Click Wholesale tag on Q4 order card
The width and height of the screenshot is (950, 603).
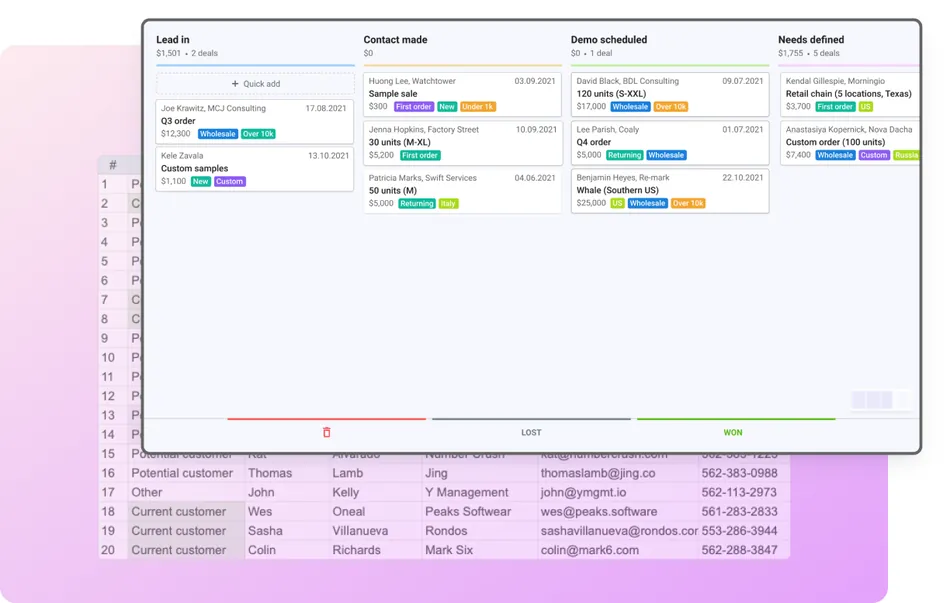click(666, 155)
